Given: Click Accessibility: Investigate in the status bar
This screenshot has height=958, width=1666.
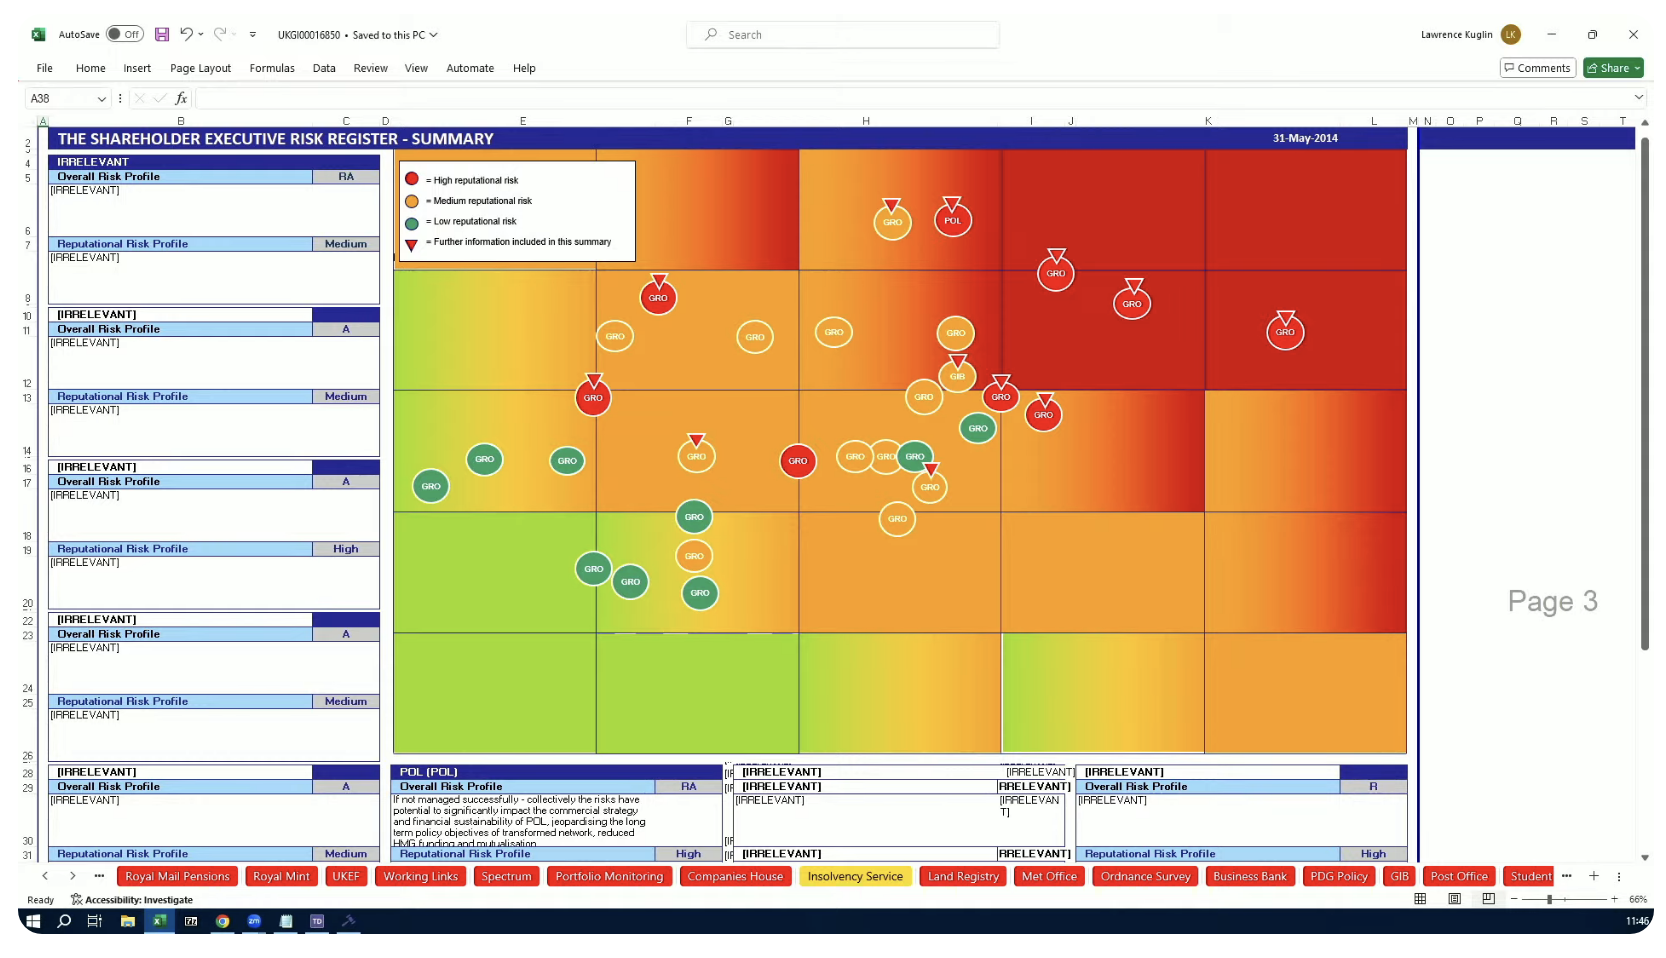Looking at the screenshot, I should pos(132,900).
